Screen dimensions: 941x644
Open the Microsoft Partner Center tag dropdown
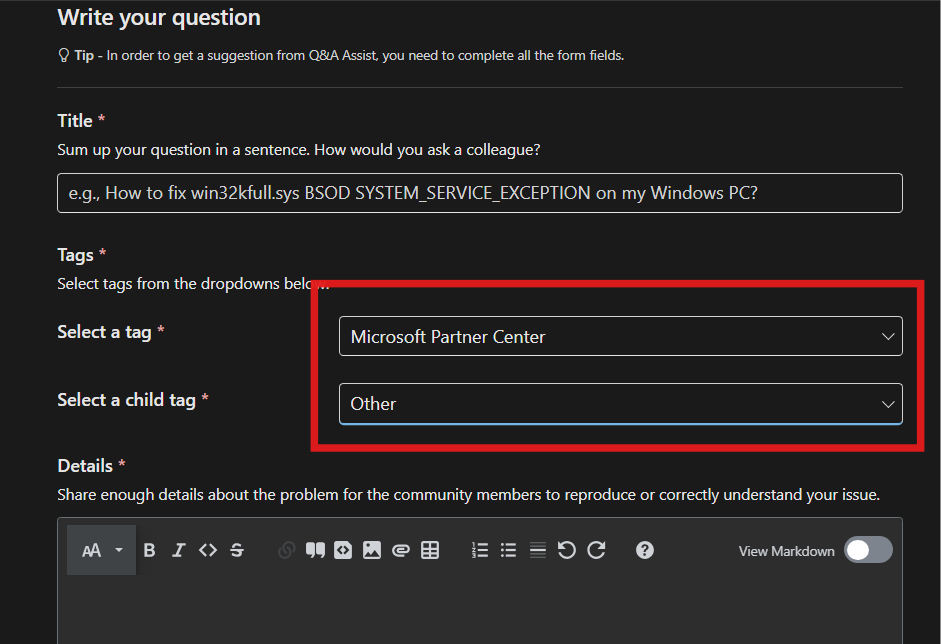pyautogui.click(x=621, y=336)
